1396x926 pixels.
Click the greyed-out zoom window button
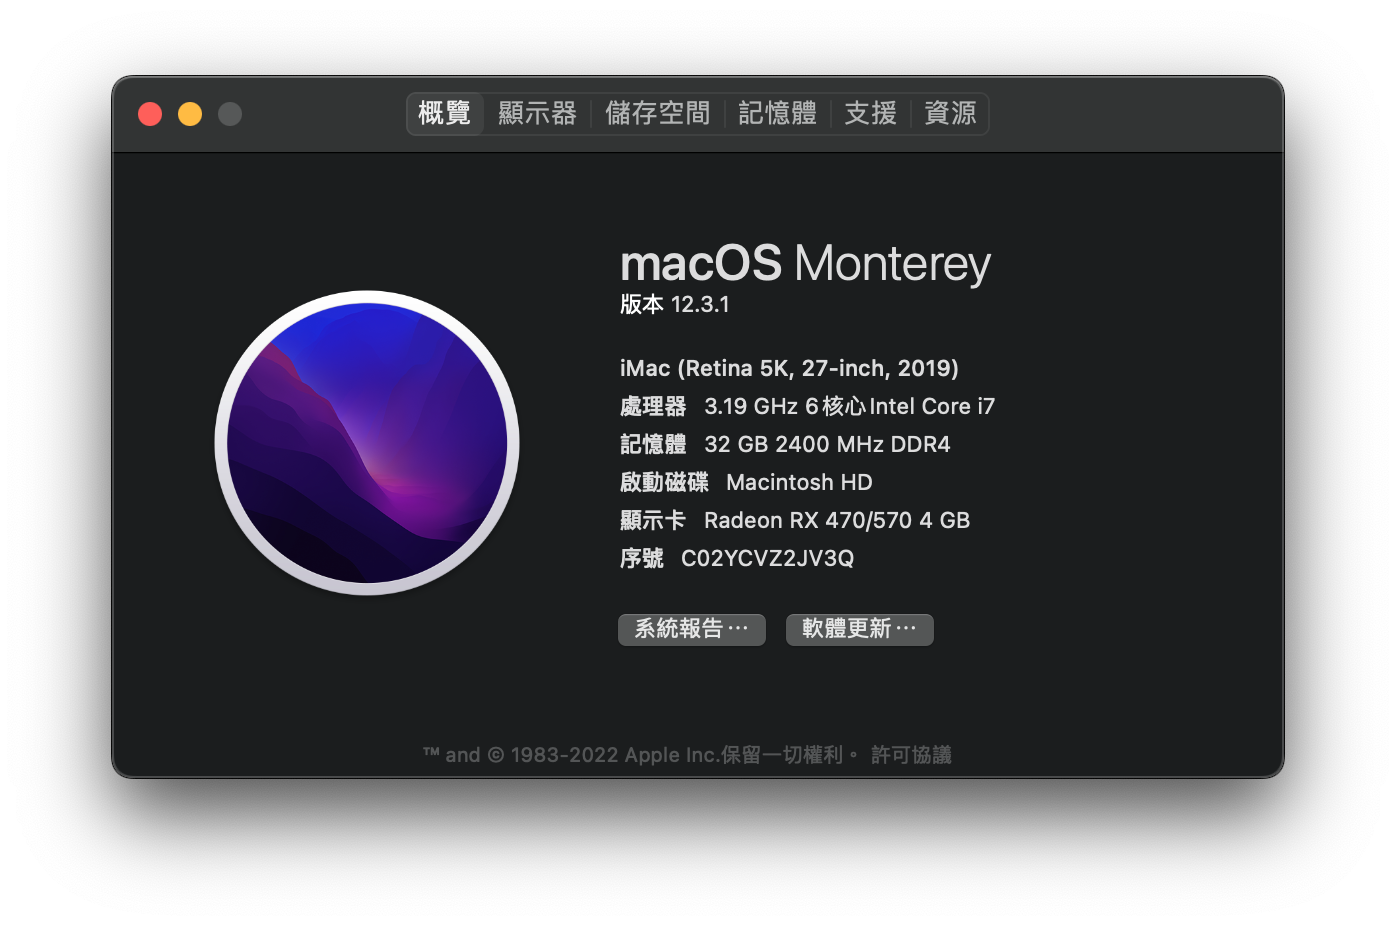coord(230,114)
